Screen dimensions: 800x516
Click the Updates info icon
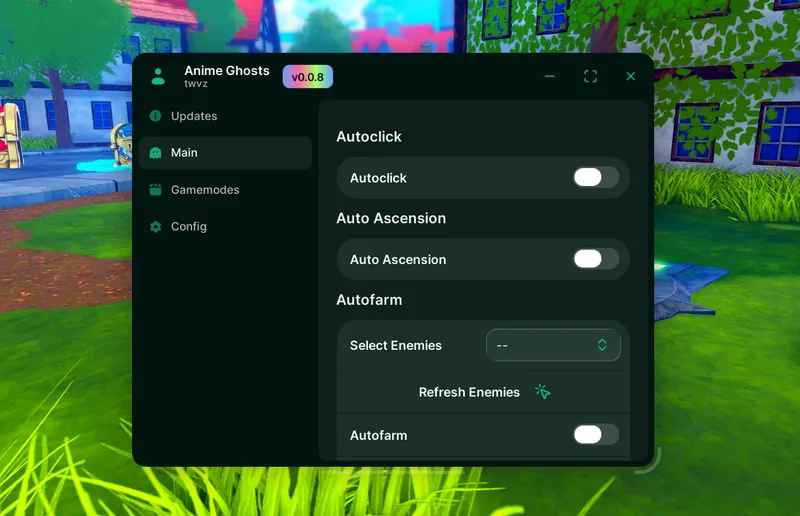(156, 116)
